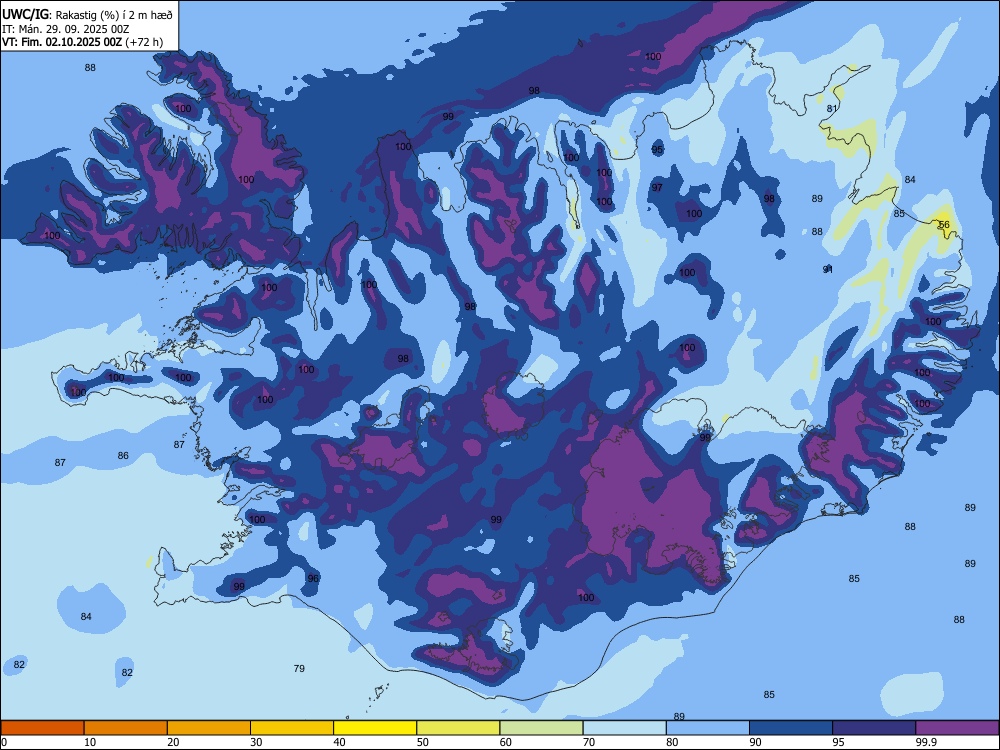Click the medium blue 80–90 legend swatch
This screenshot has height=750, width=1000.
coord(708,728)
